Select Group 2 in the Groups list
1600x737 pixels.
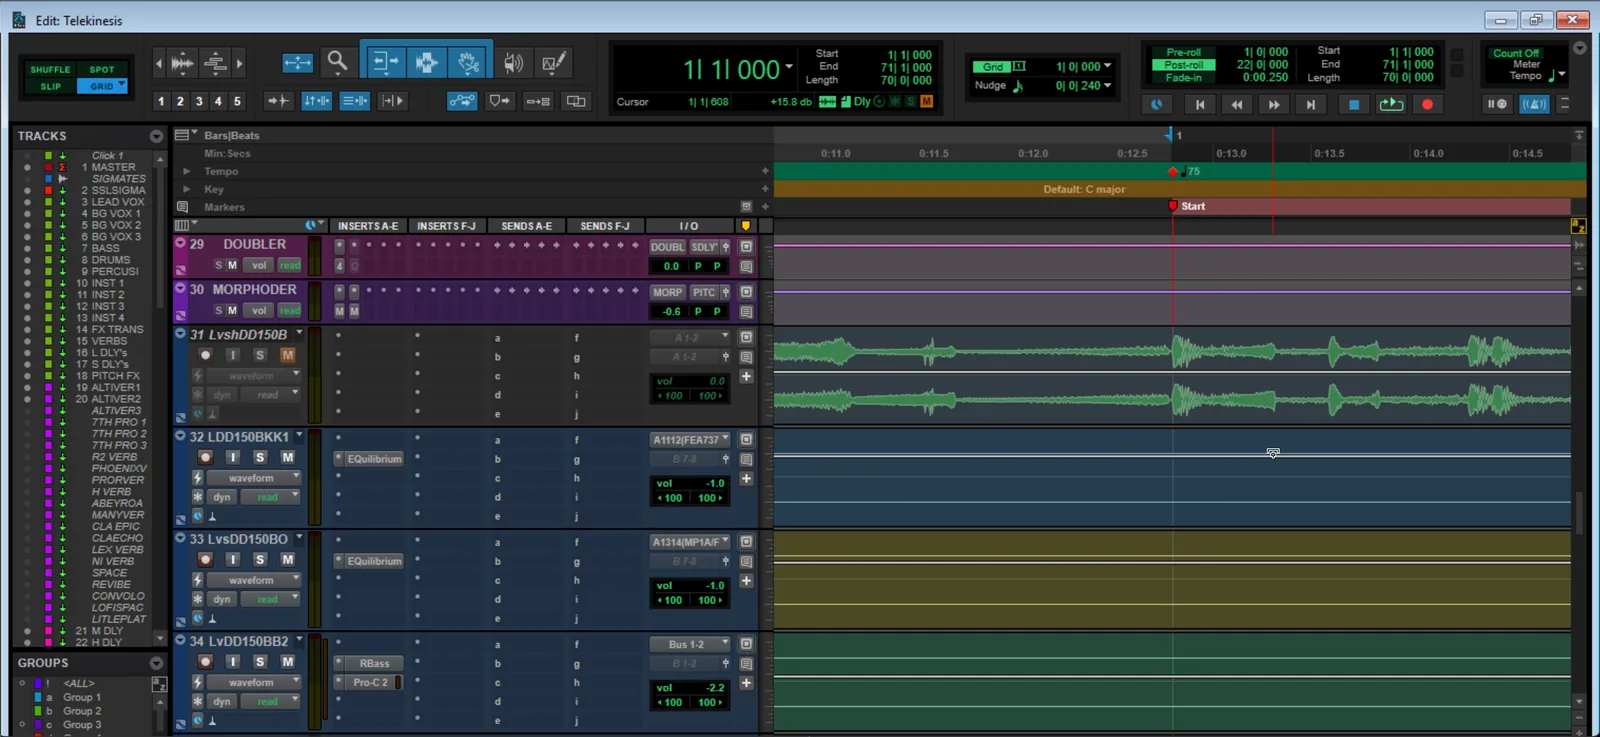click(82, 711)
